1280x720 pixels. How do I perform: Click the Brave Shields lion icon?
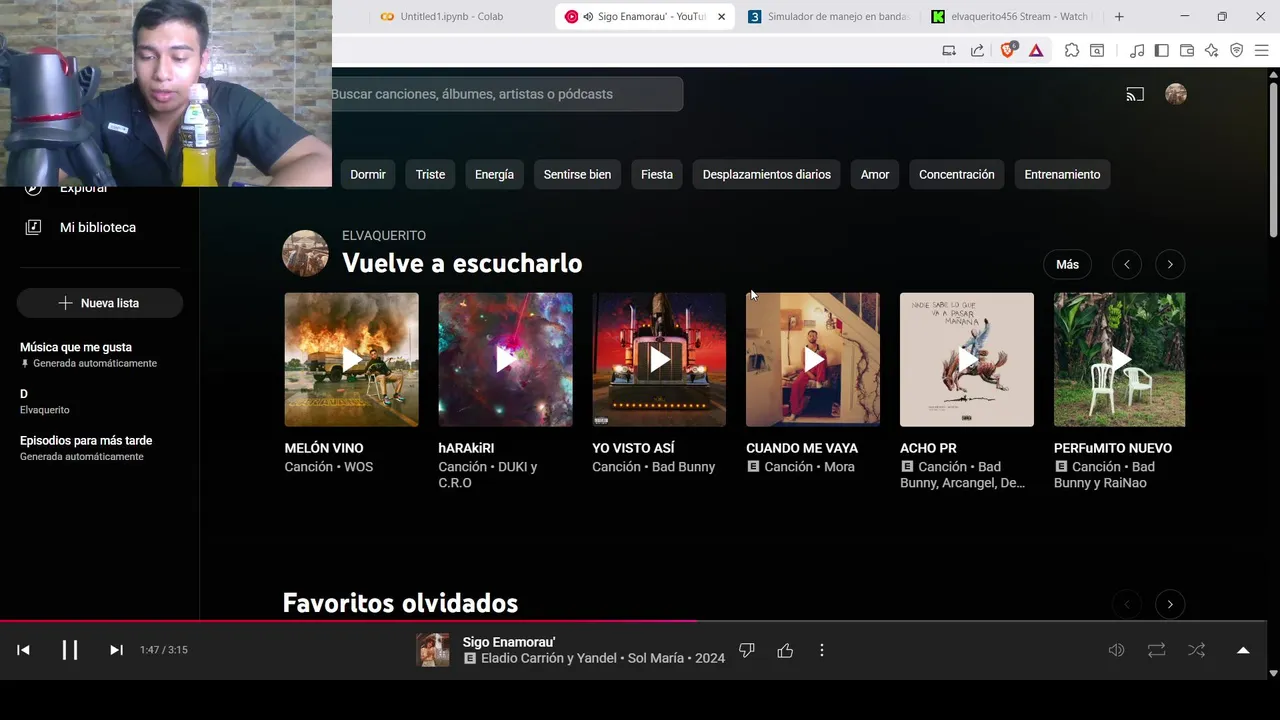[1008, 50]
